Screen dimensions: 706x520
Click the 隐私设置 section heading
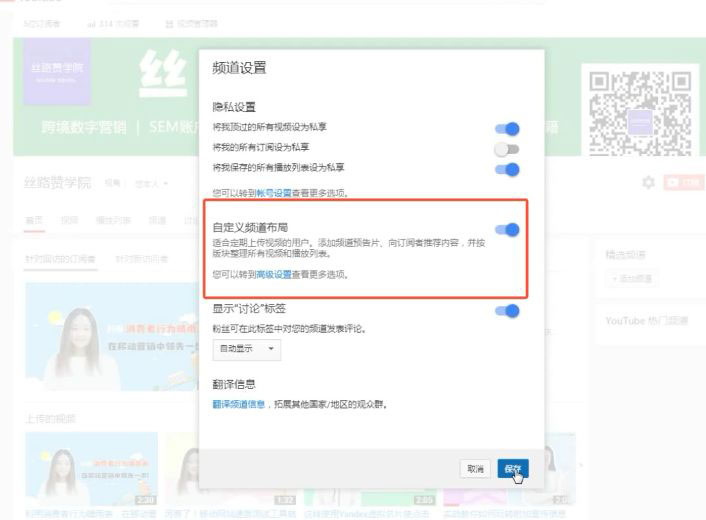234,107
